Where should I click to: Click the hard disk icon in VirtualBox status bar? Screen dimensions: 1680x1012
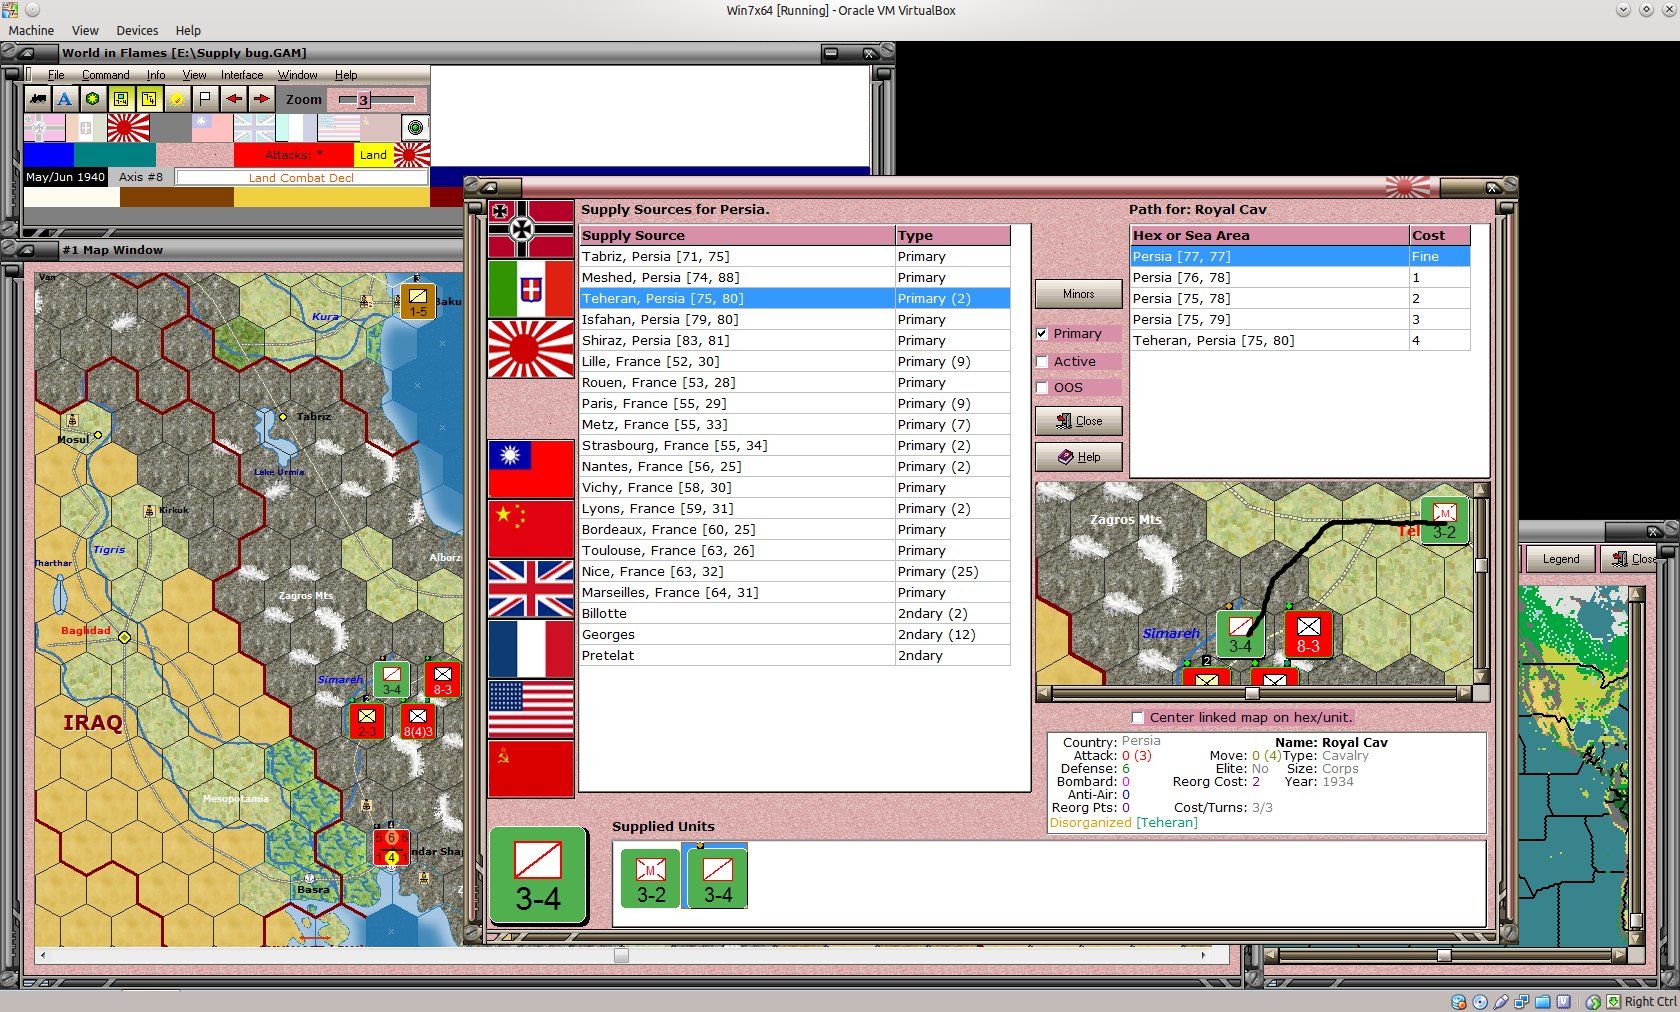coord(1459,1001)
